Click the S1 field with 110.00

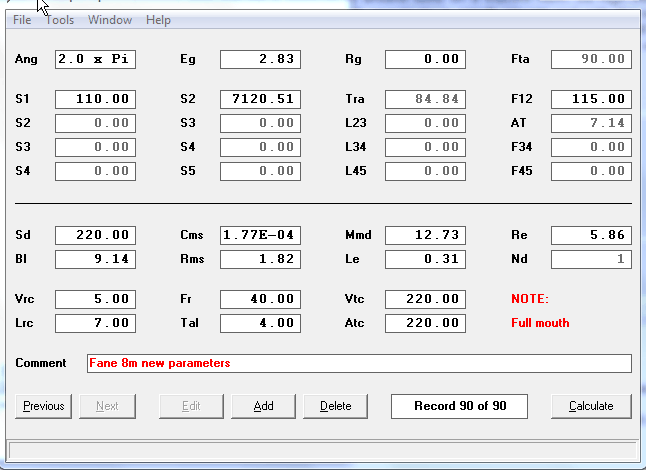point(95,99)
